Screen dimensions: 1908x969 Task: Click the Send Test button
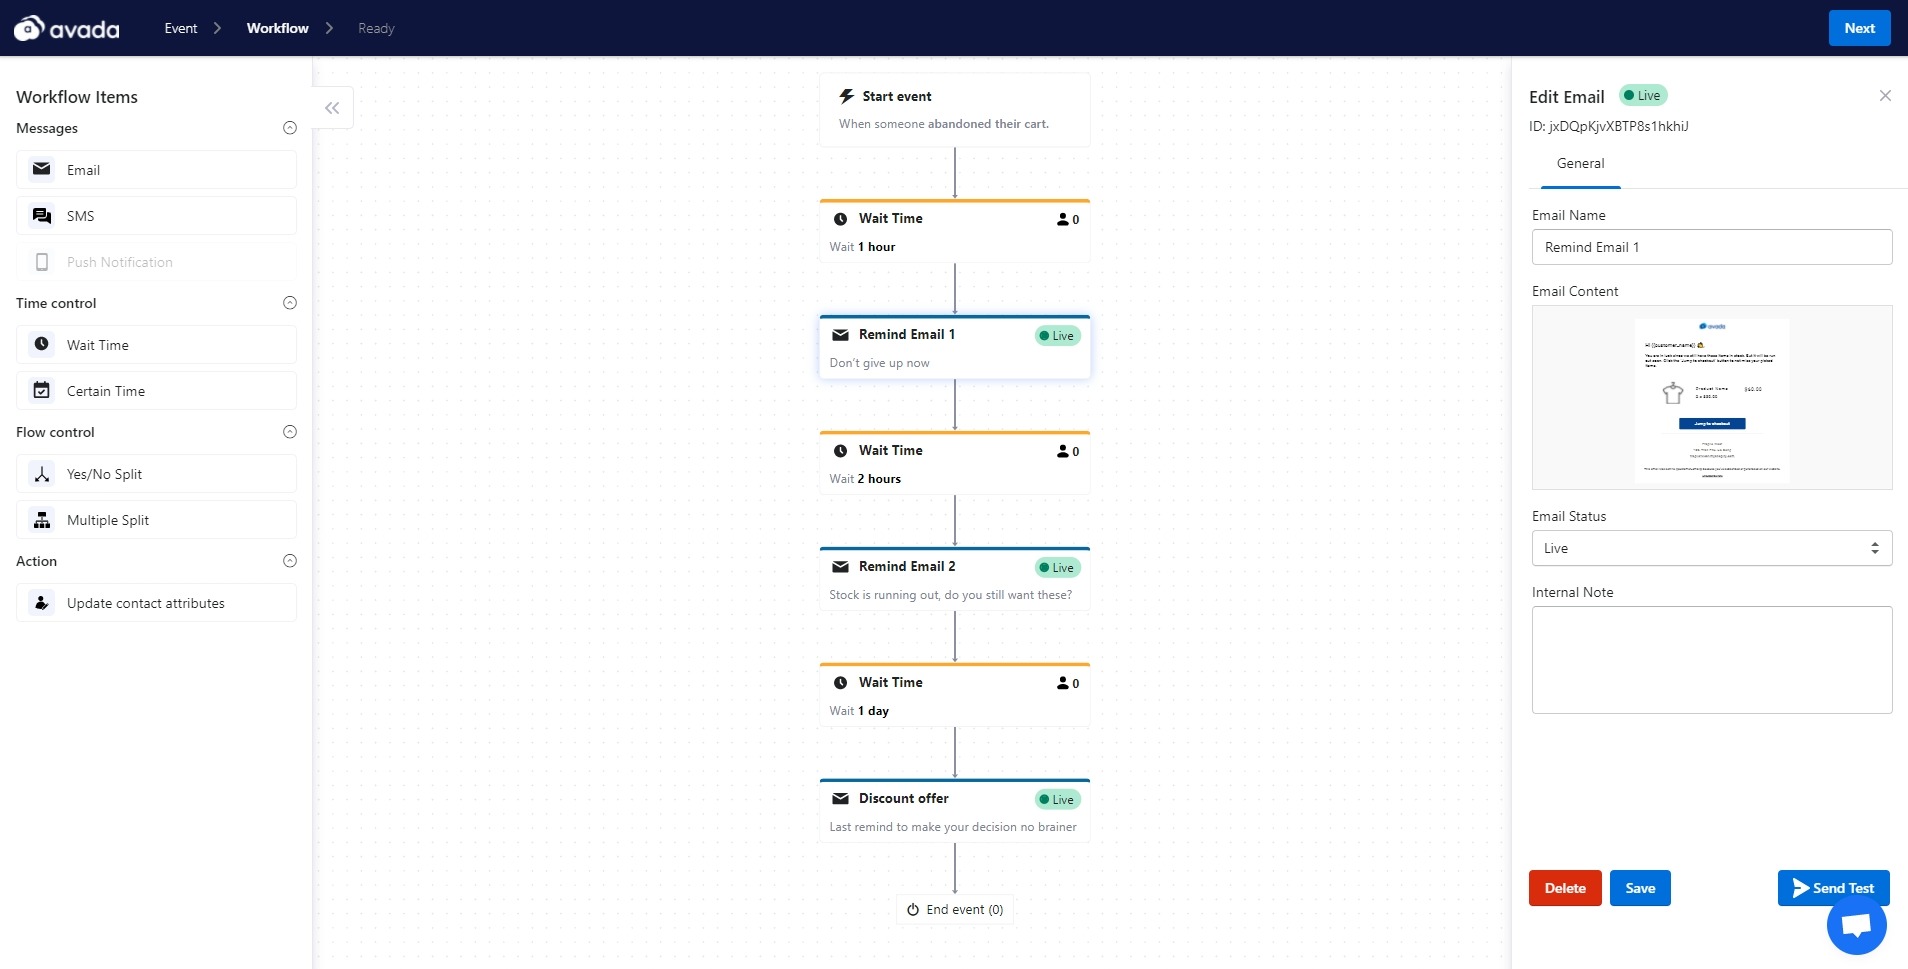[x=1833, y=888]
